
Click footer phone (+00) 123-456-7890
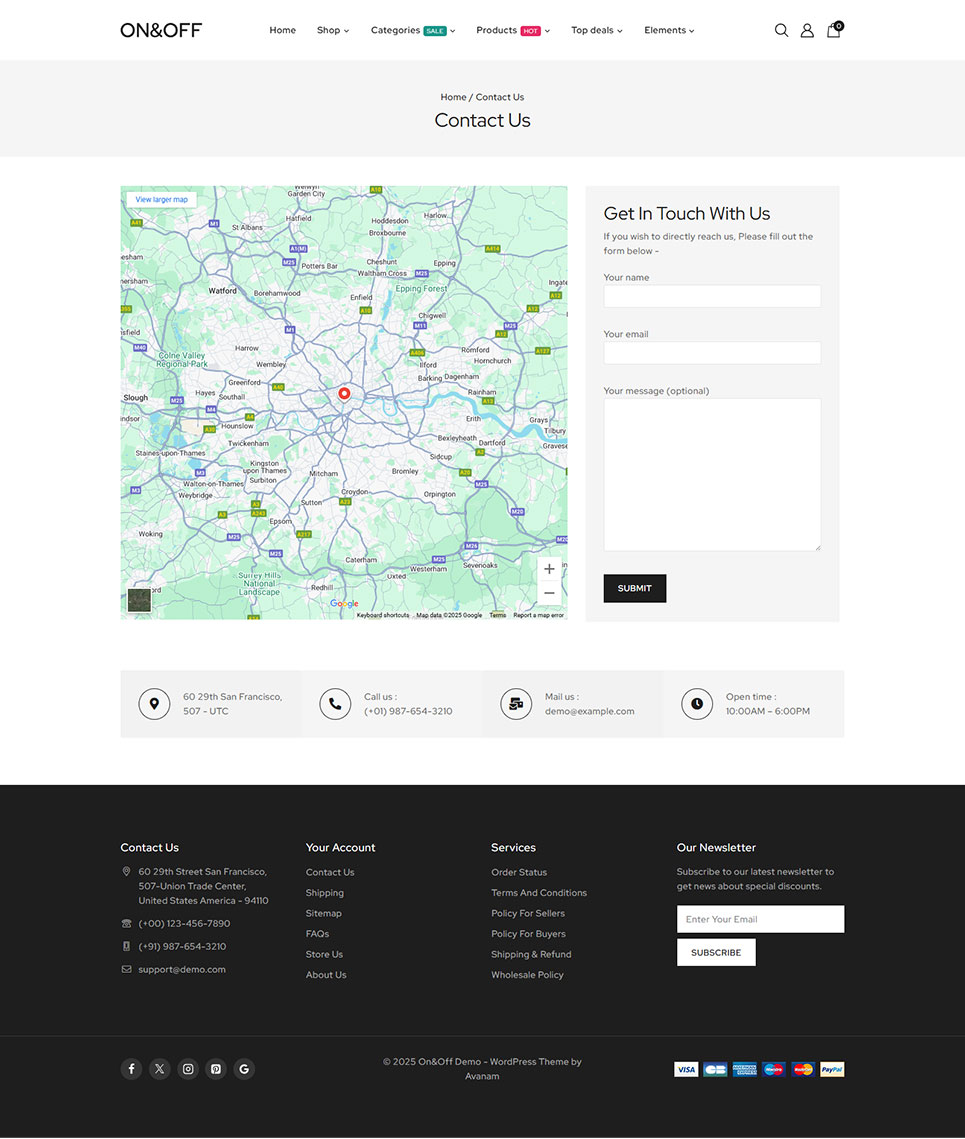coord(185,923)
